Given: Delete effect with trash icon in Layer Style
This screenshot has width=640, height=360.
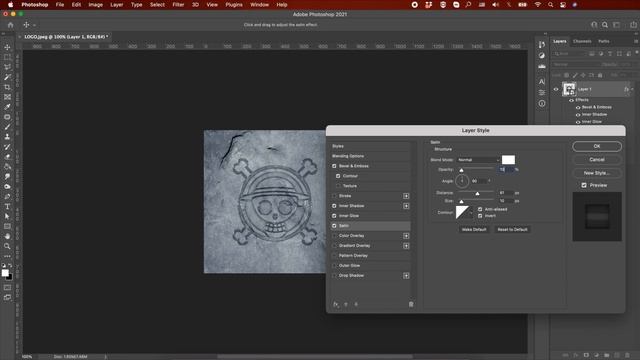Looking at the screenshot, I should coord(411,304).
